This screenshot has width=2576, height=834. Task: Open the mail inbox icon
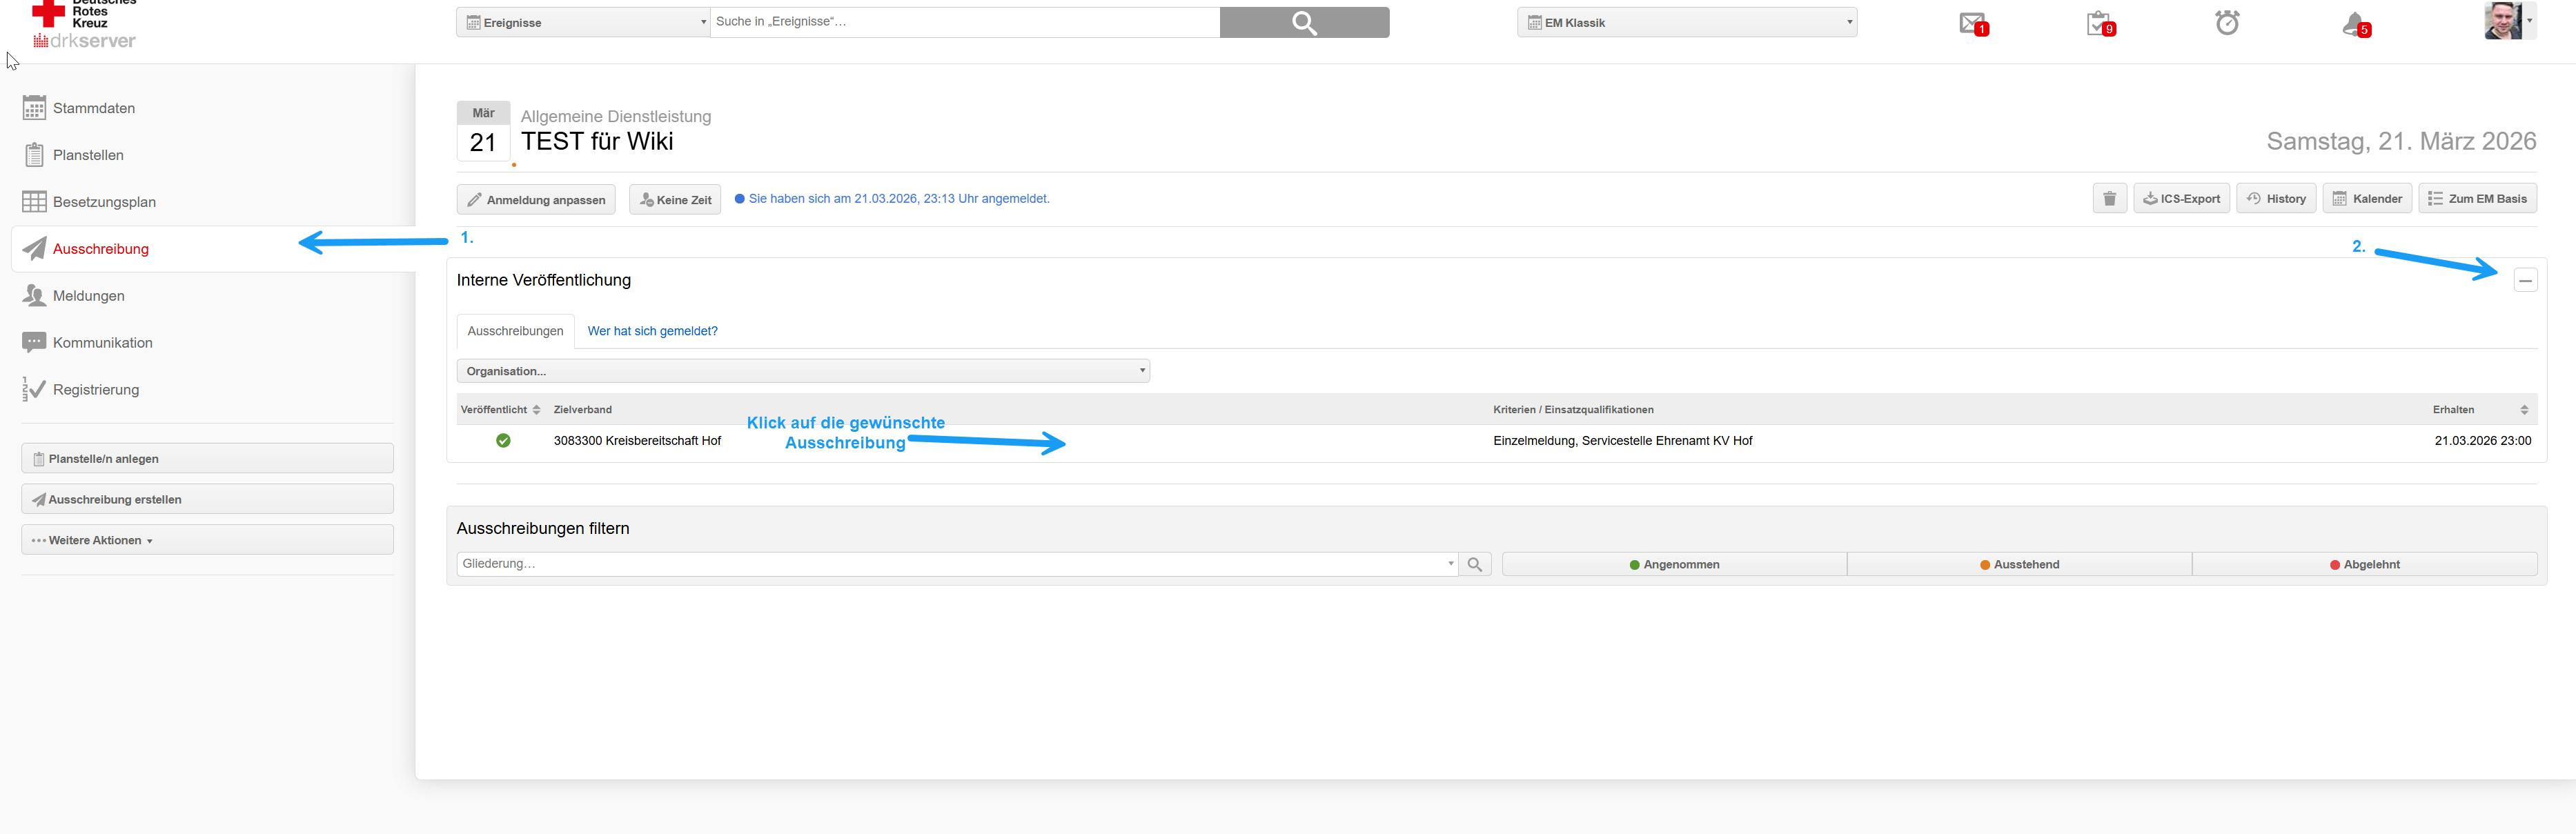point(1972,23)
